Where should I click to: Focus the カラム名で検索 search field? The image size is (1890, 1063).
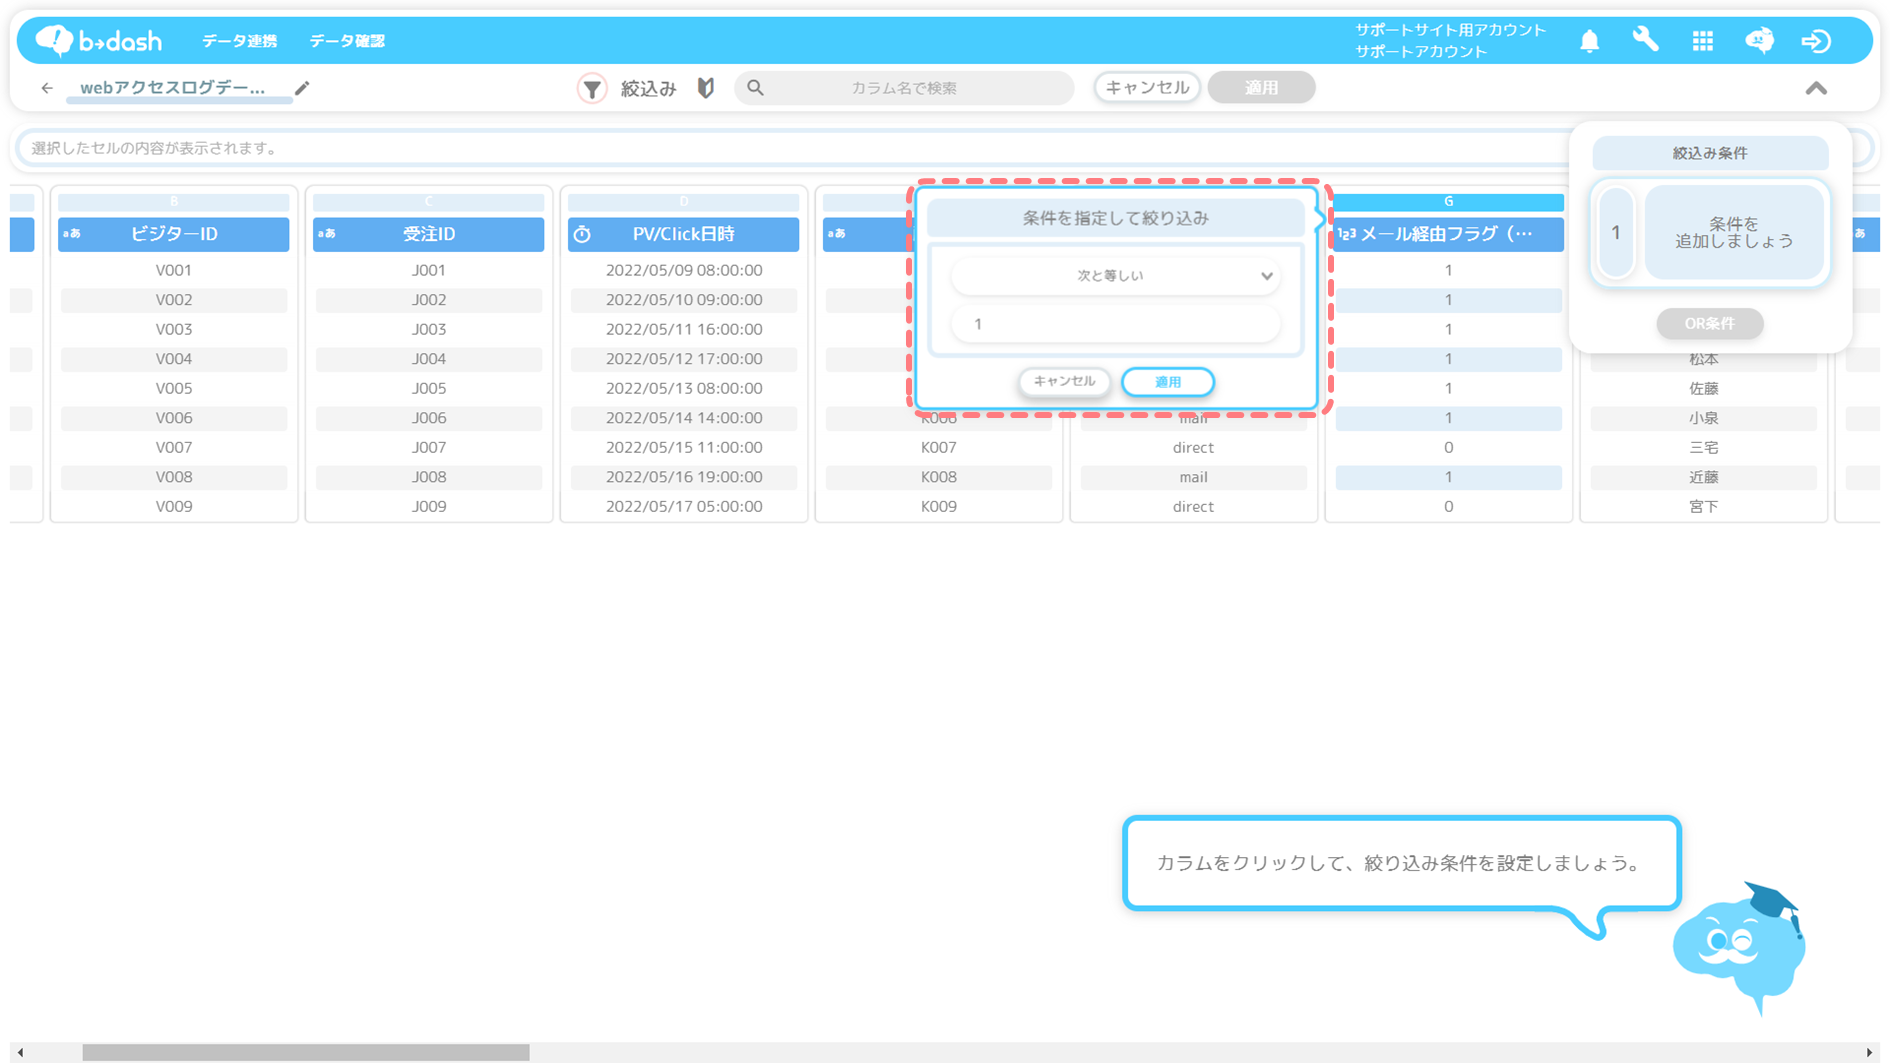click(x=904, y=88)
